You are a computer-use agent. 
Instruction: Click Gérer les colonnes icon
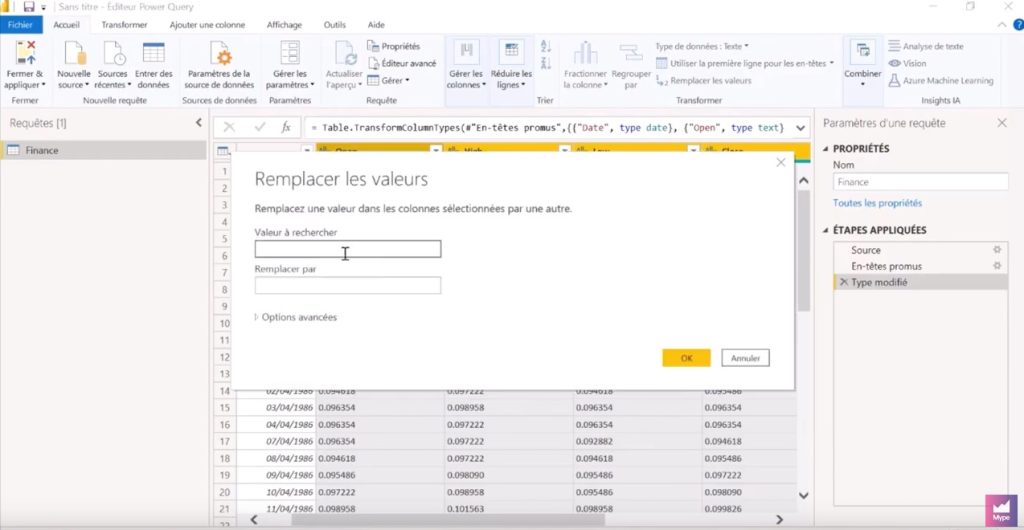(x=466, y=52)
